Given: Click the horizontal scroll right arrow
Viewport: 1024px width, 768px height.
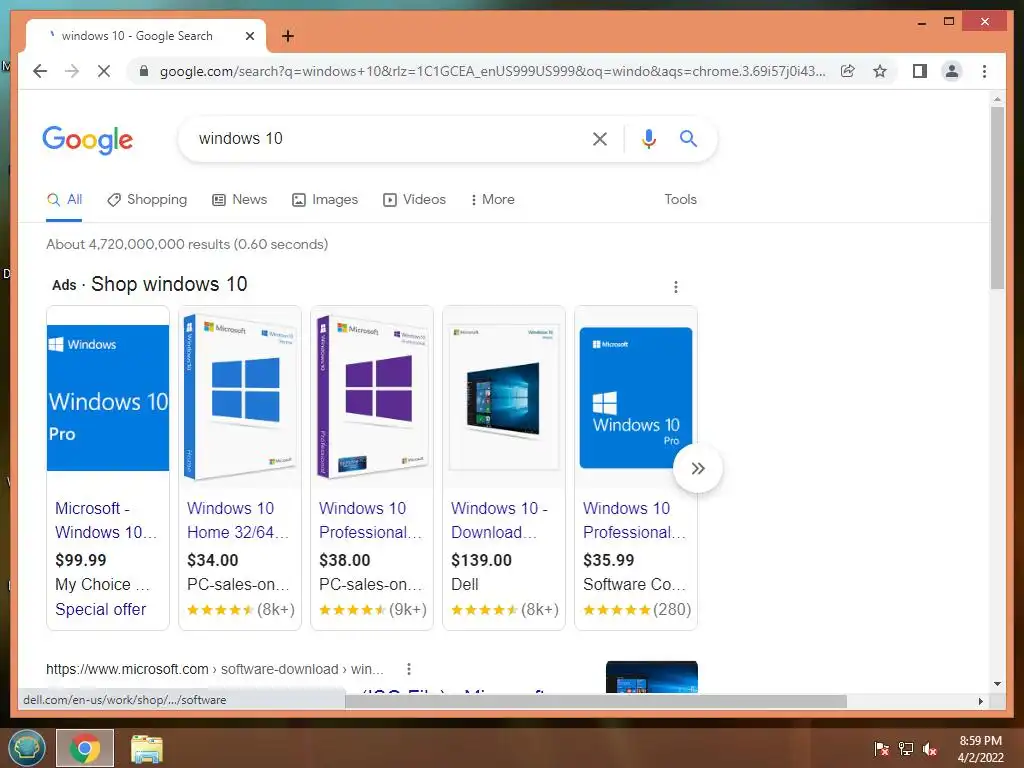Looking at the screenshot, I should point(980,701).
